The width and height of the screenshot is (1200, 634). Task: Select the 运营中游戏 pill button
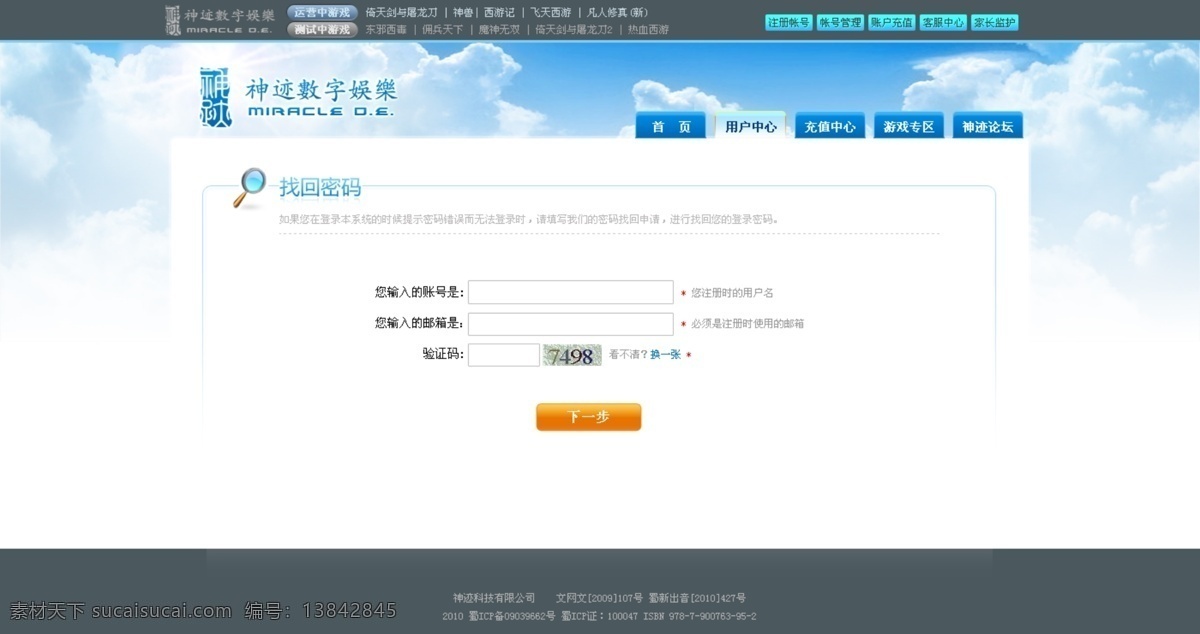[x=322, y=13]
